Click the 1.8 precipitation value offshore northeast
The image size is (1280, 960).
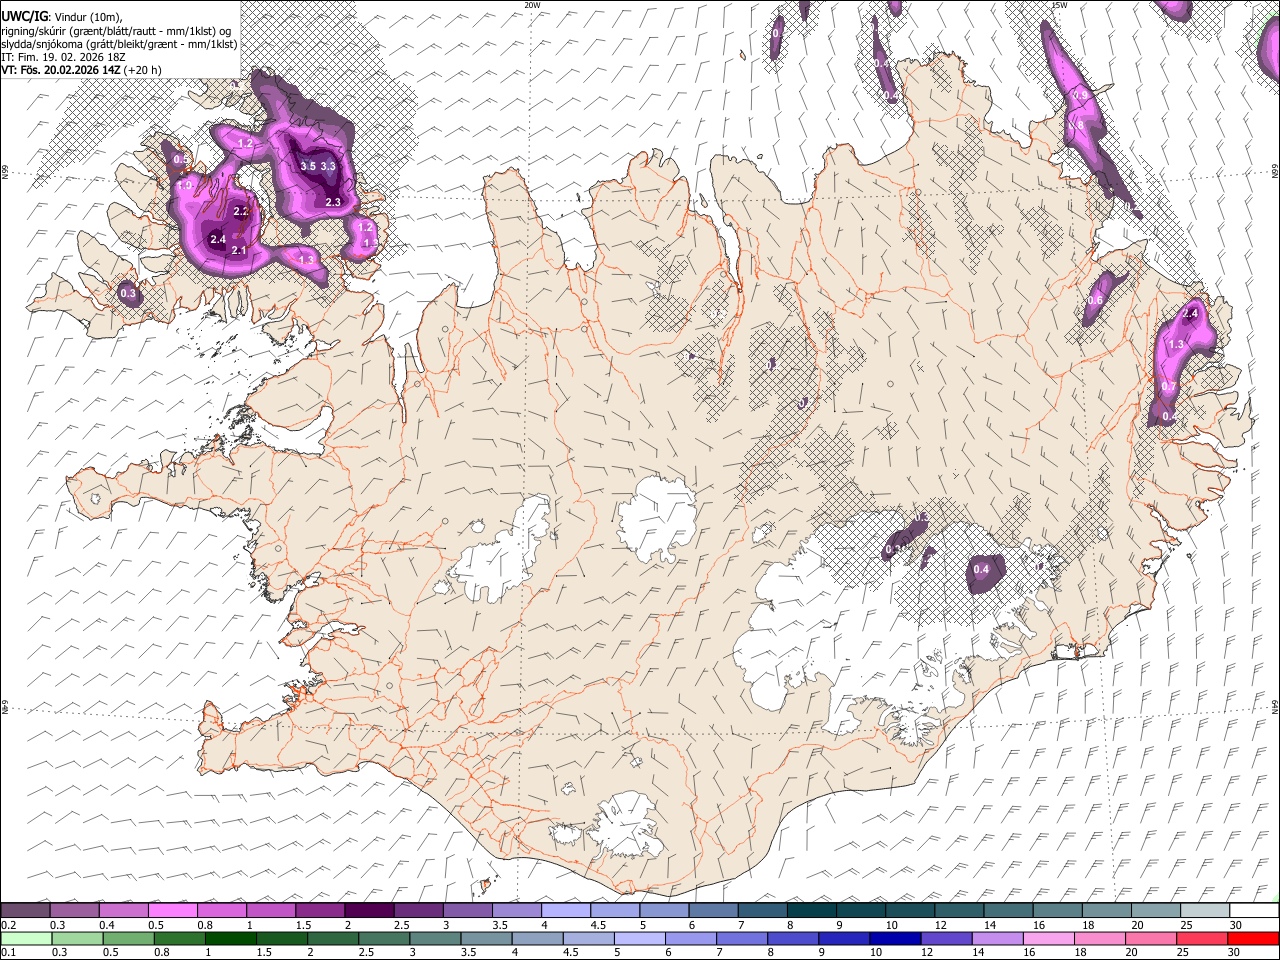click(x=1076, y=125)
